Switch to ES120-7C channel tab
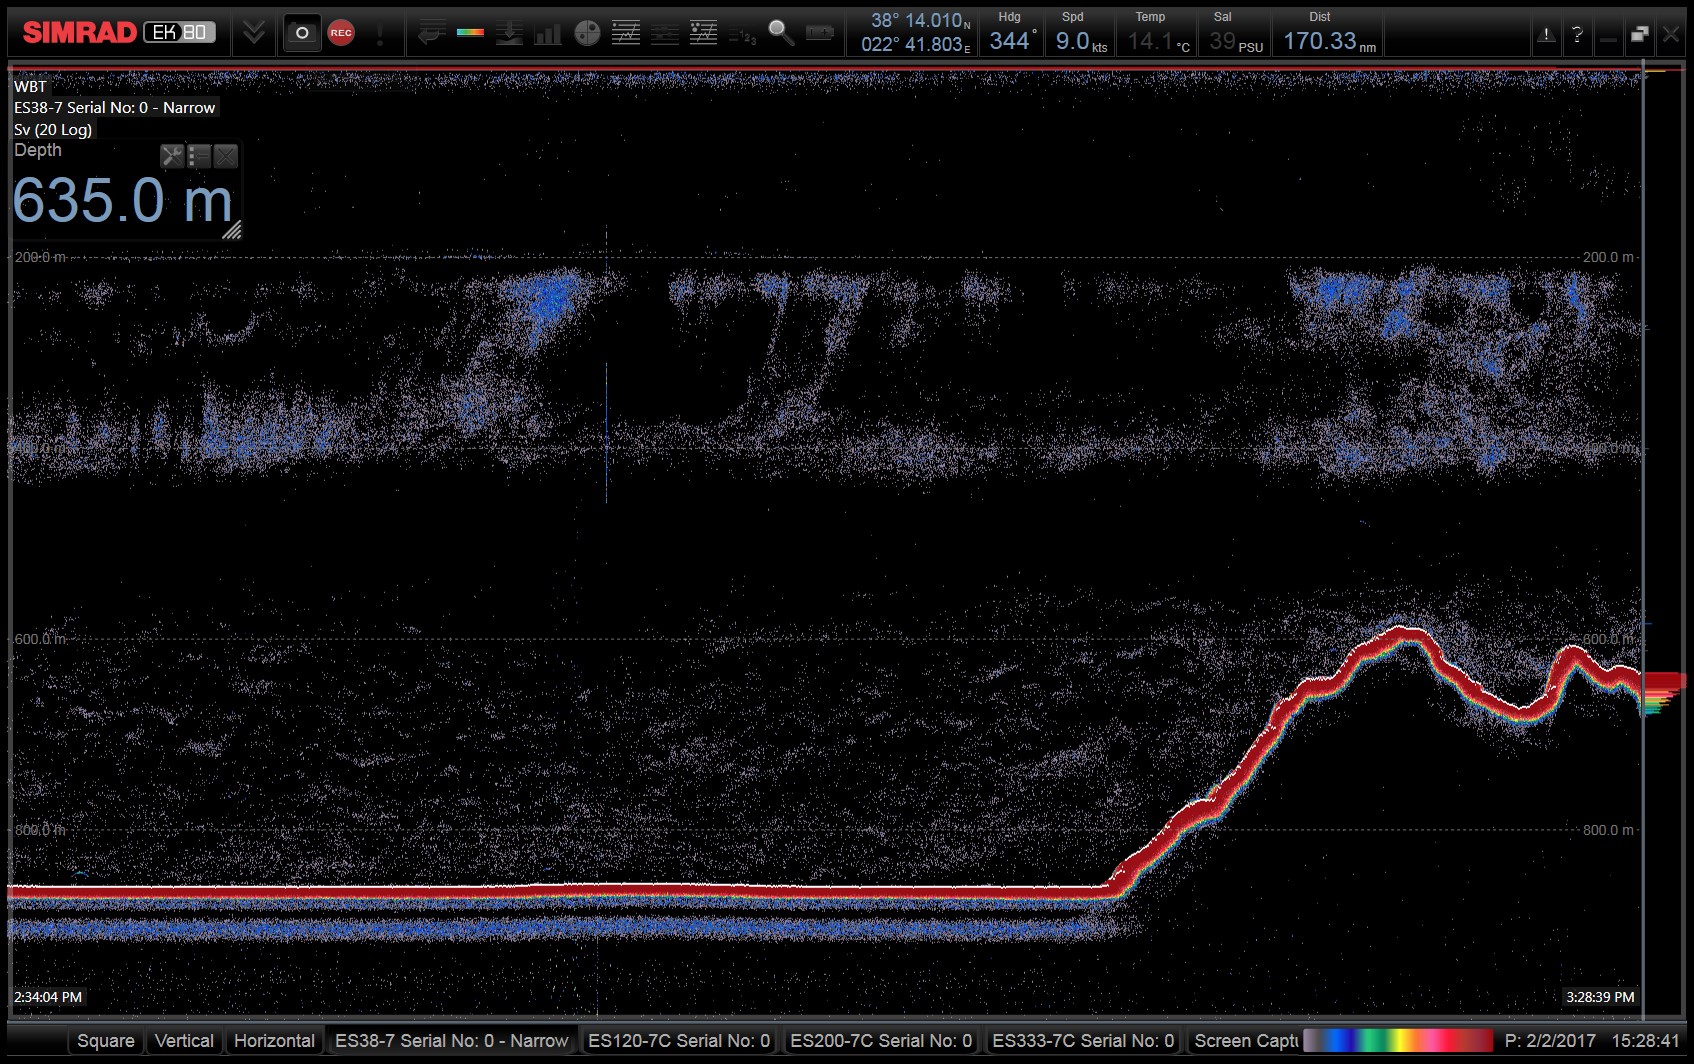 (678, 1041)
